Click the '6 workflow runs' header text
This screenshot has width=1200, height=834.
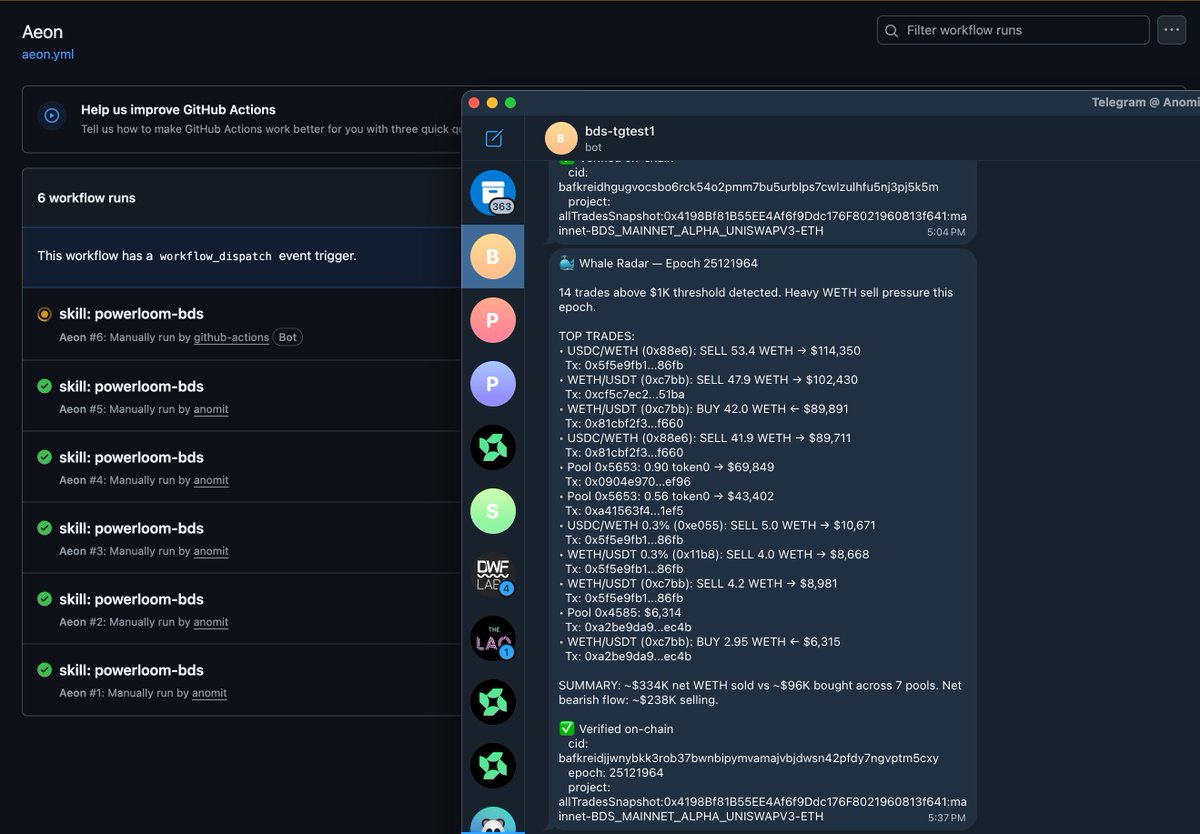pos(86,198)
